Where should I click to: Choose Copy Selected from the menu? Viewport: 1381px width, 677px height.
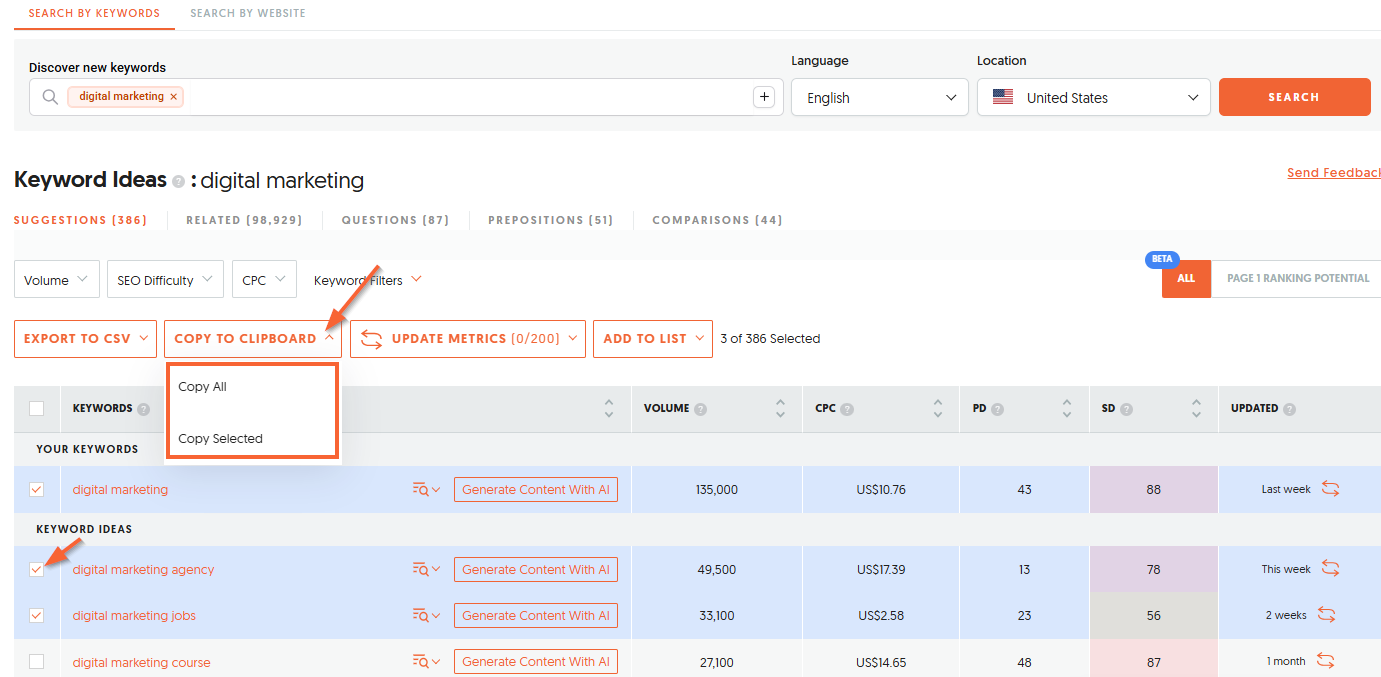pyautogui.click(x=220, y=438)
